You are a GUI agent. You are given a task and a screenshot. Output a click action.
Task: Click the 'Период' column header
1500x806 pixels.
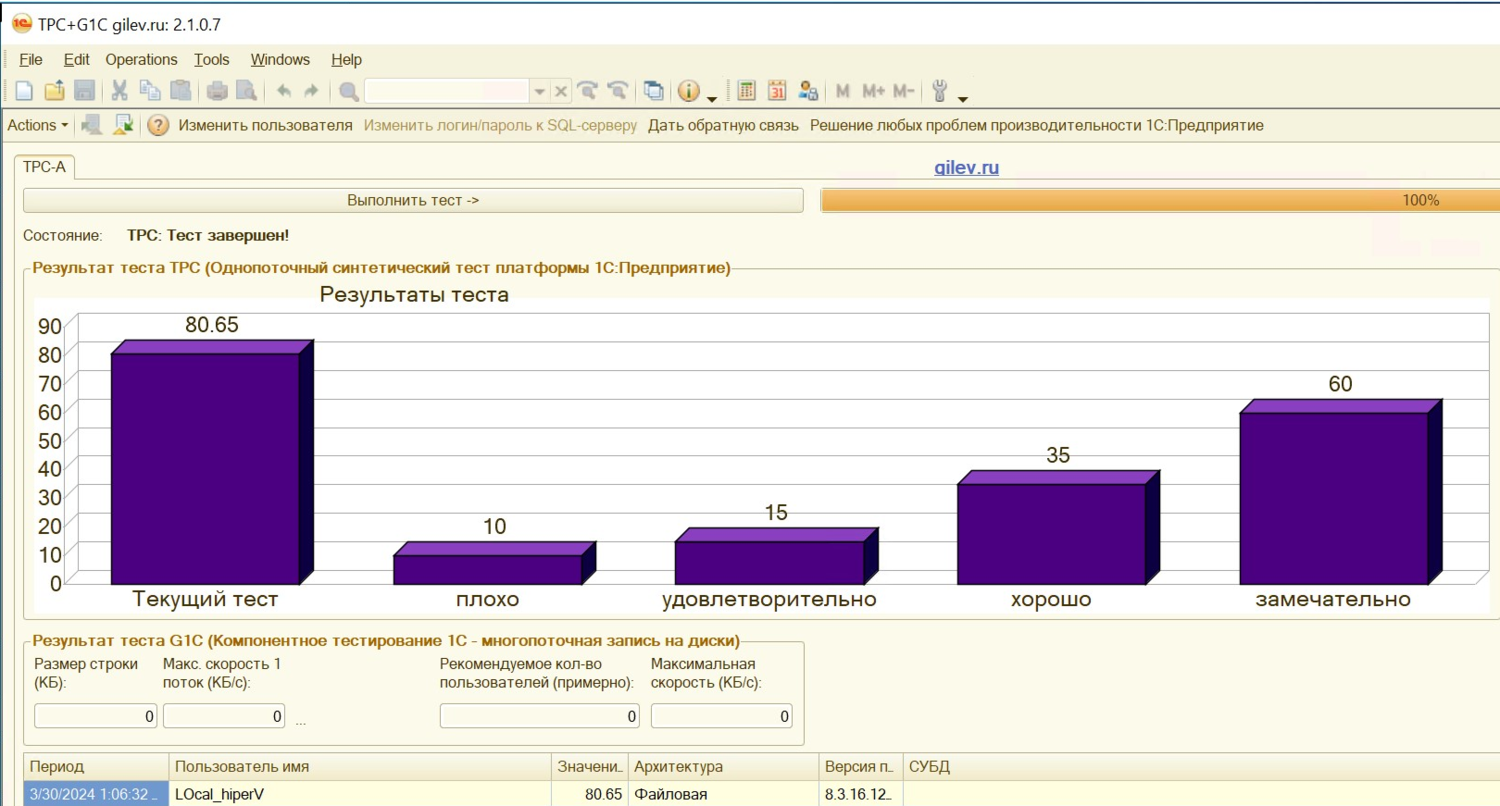[96, 766]
